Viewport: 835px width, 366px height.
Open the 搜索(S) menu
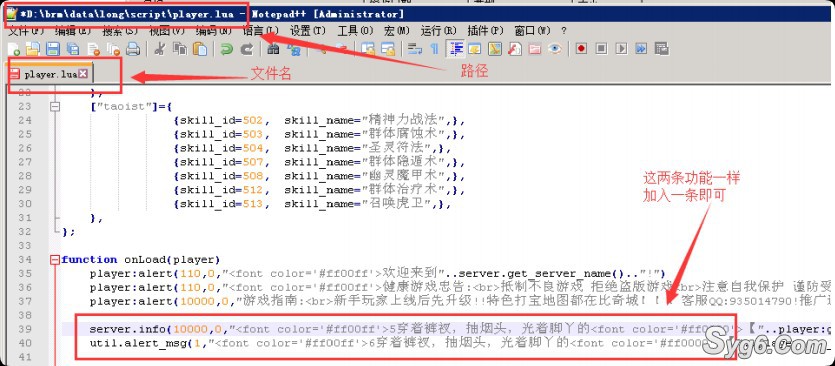(x=120, y=30)
